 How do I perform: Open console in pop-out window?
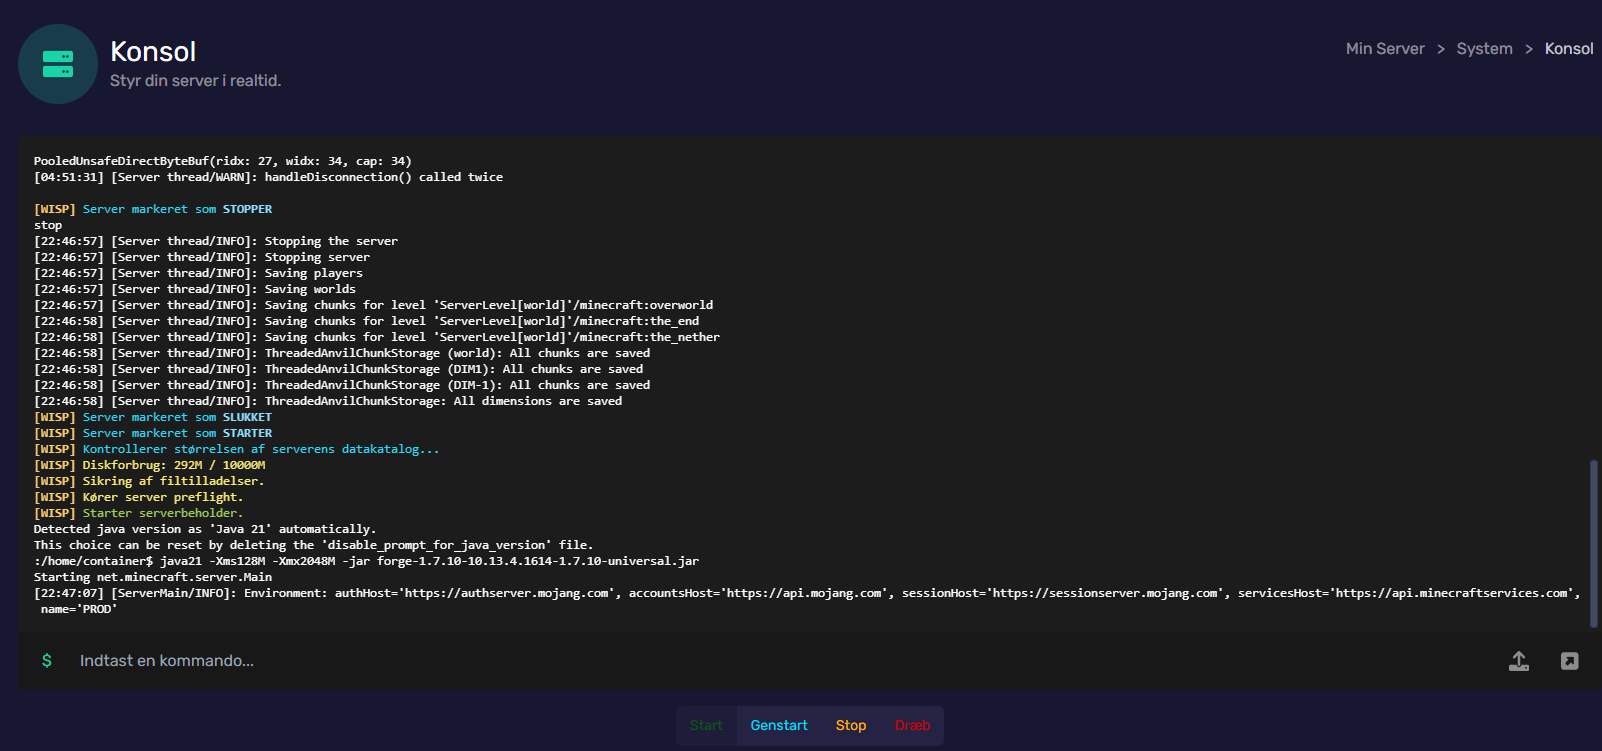coord(1569,661)
